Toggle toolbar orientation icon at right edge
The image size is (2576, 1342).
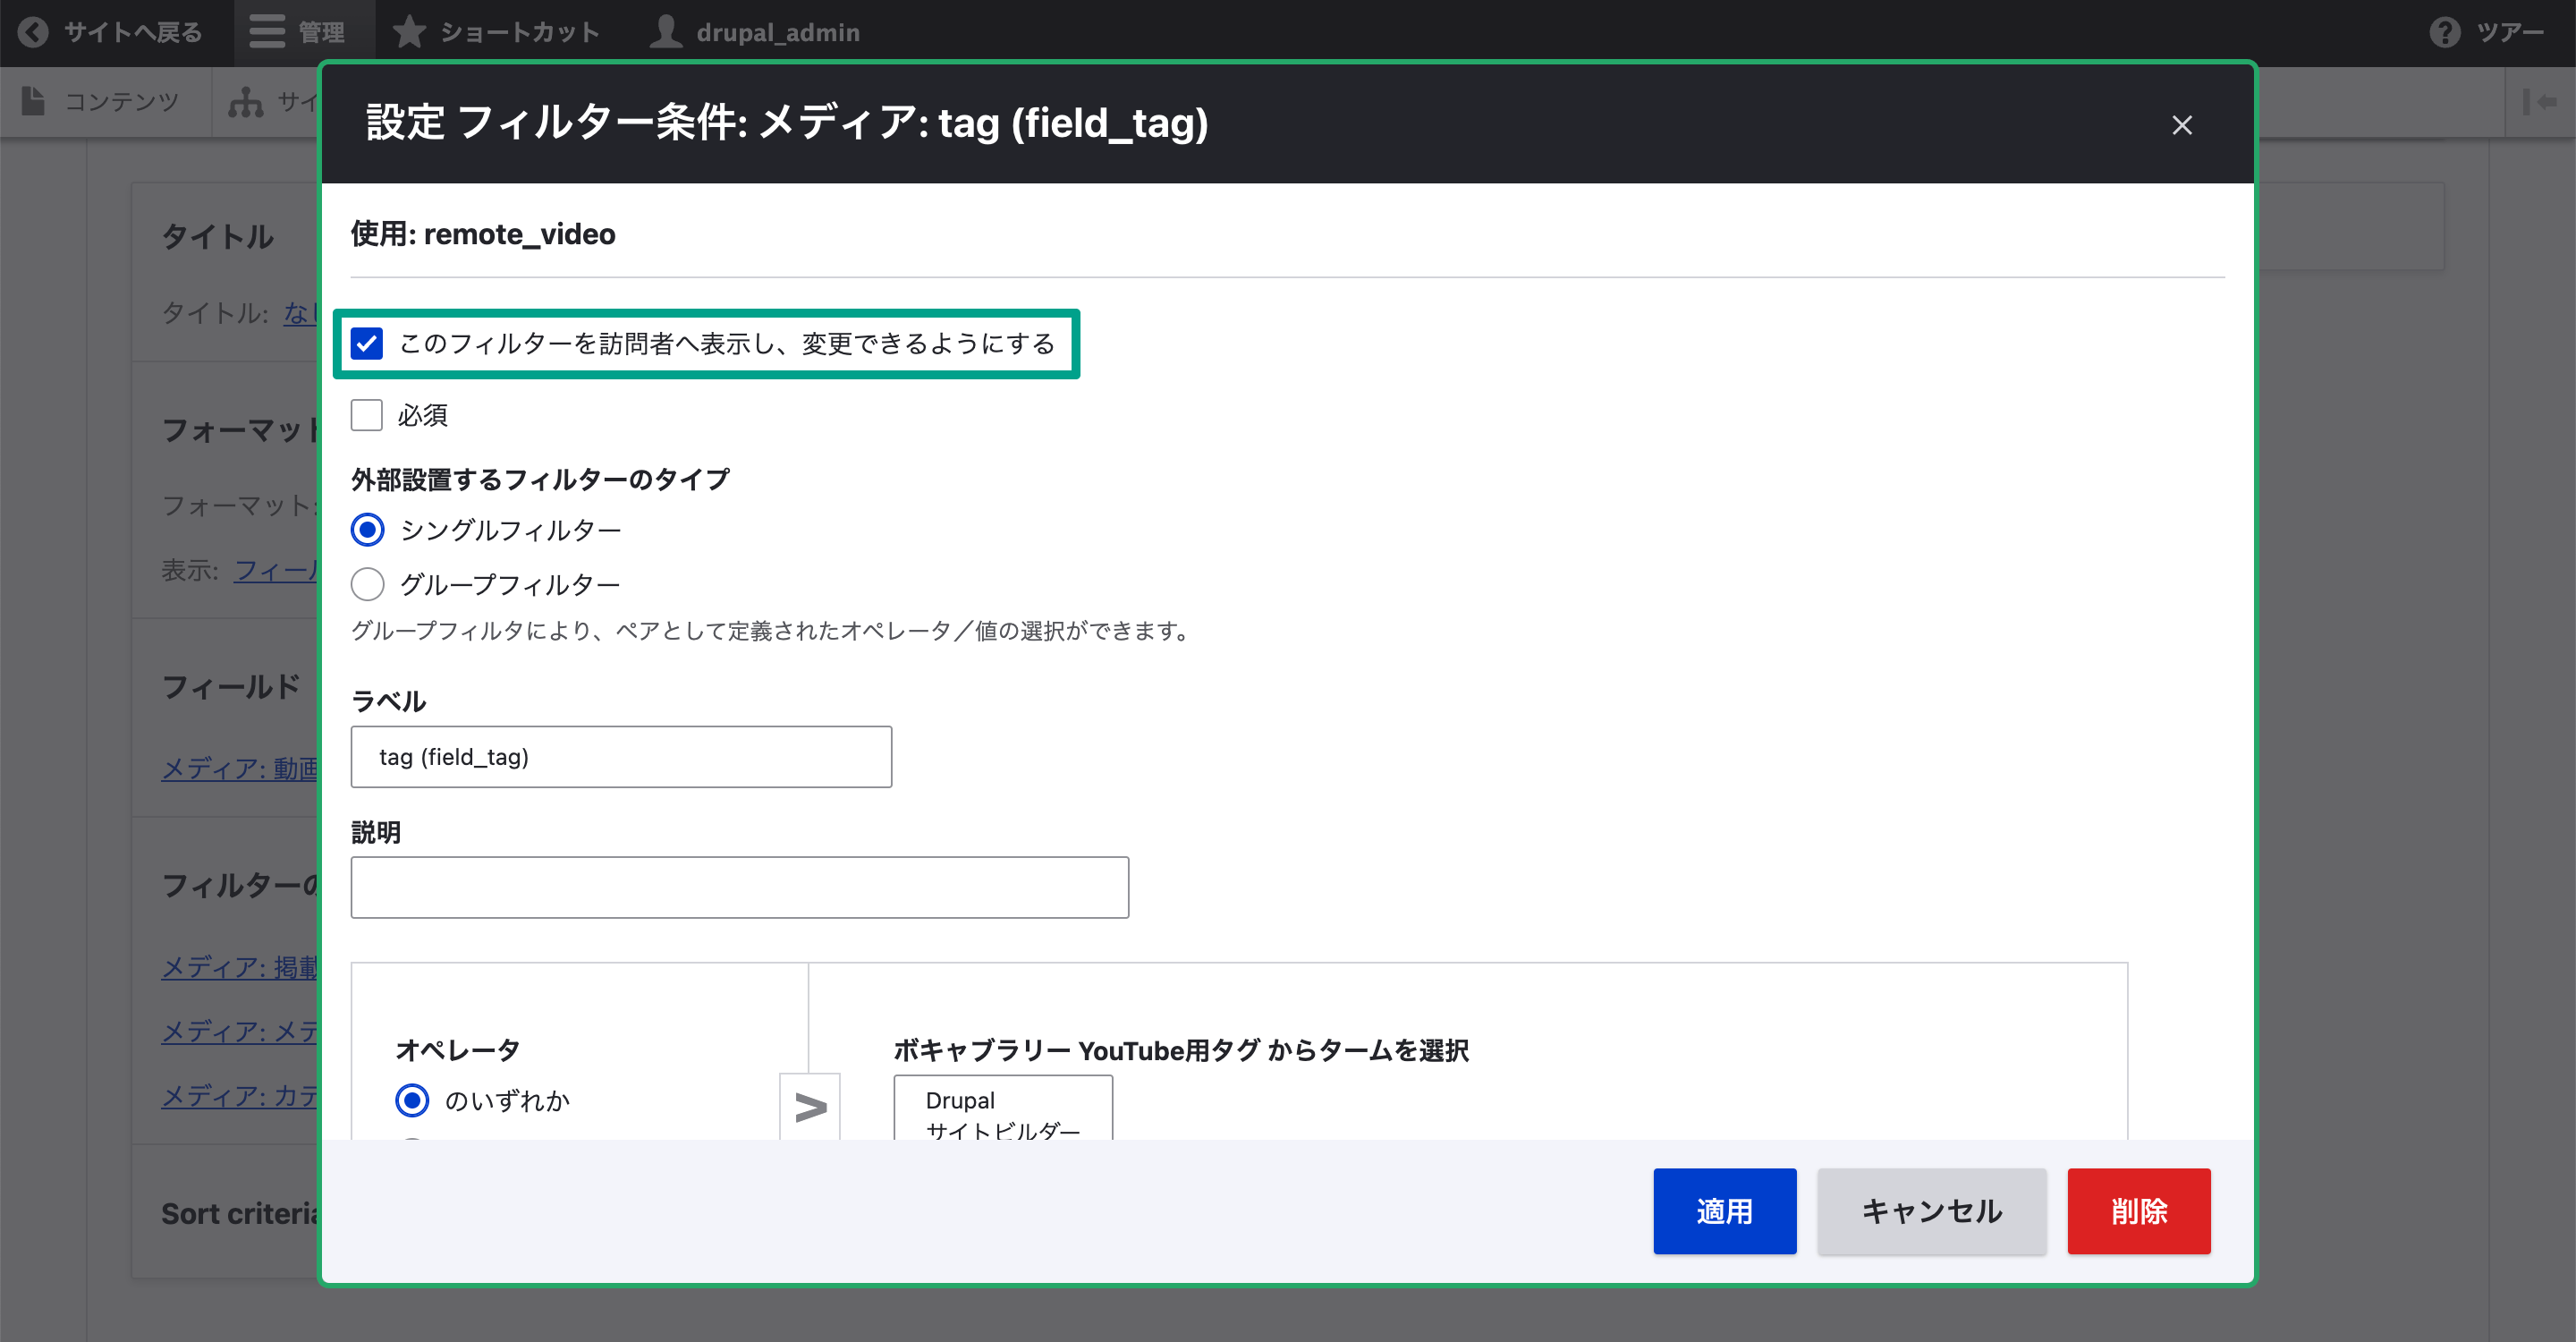[x=2540, y=102]
